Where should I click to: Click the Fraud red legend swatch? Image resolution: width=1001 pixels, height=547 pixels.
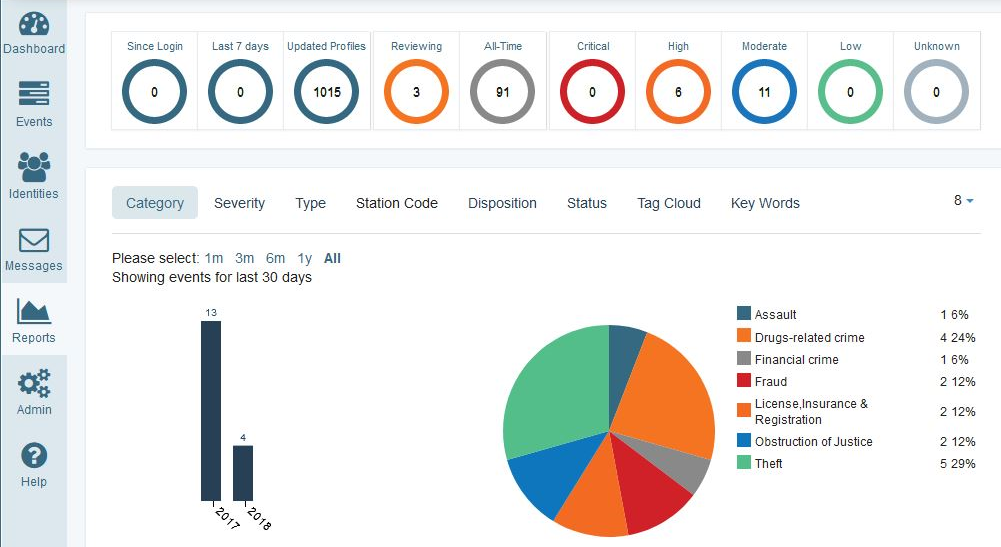pyautogui.click(x=743, y=381)
